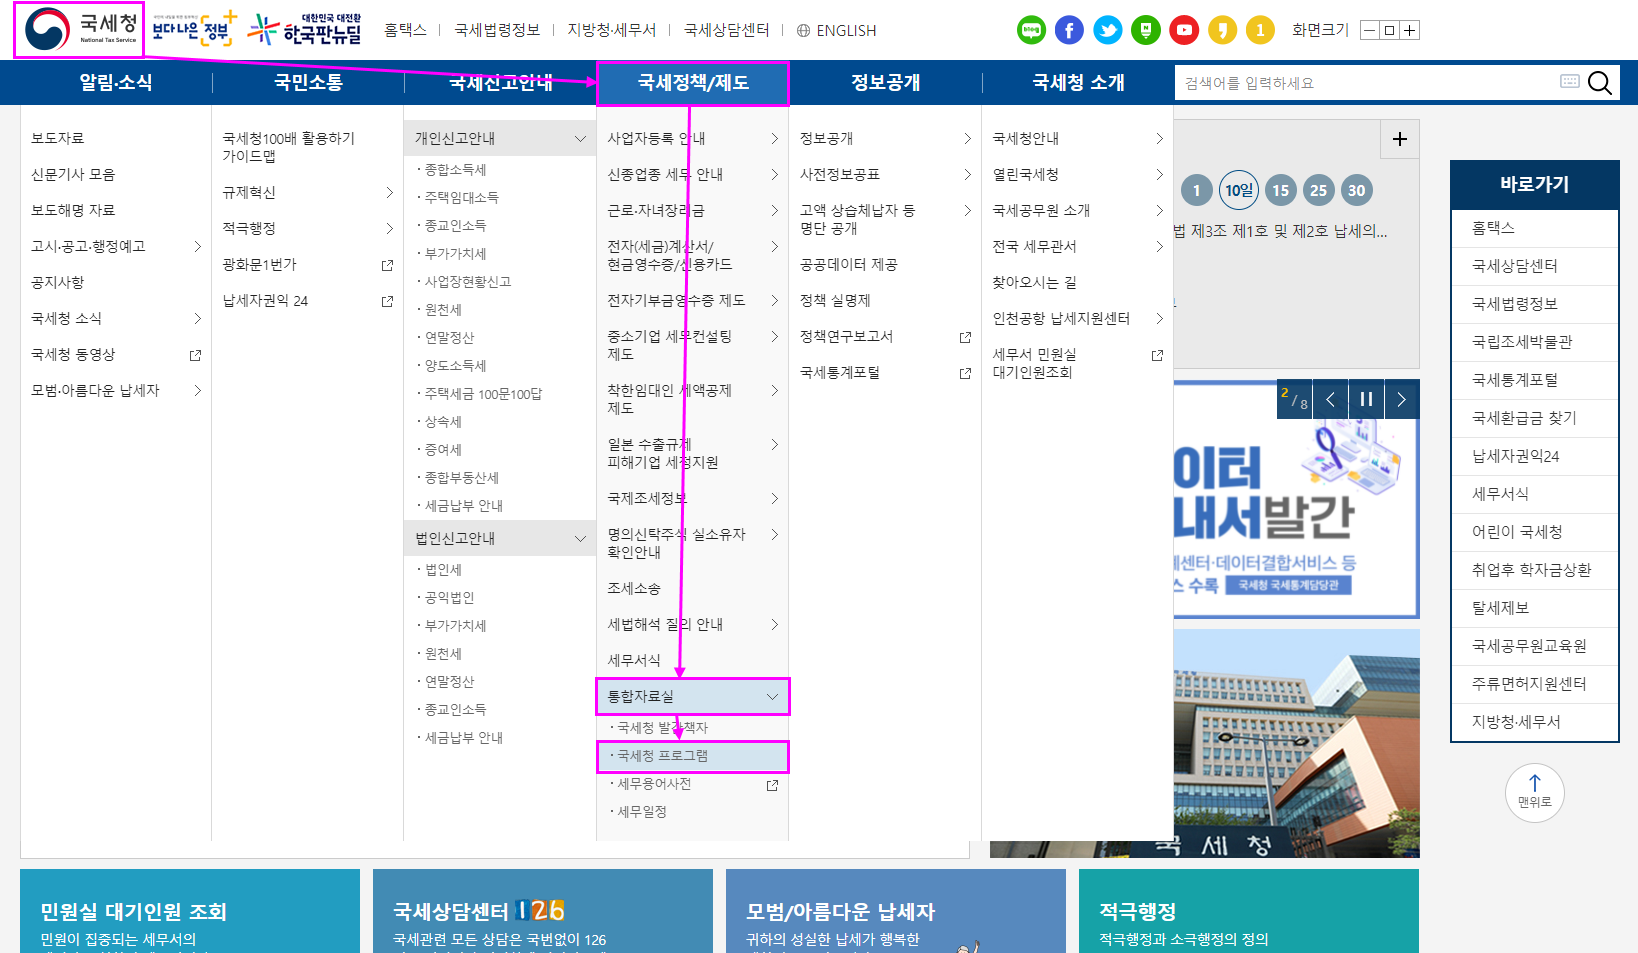Viewport: 1638px width, 953px height.
Task: Open the 보도자료 link
Action: tap(58, 138)
